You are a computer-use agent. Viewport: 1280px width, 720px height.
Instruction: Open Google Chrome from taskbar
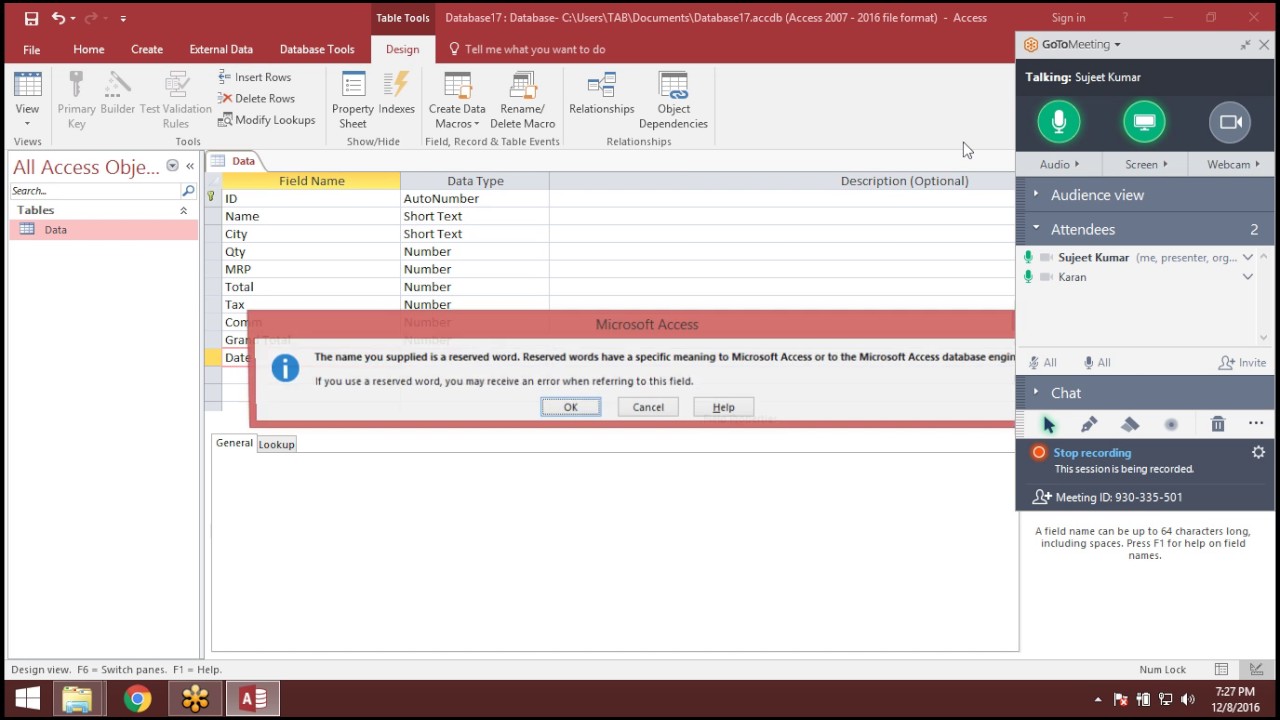click(x=138, y=699)
